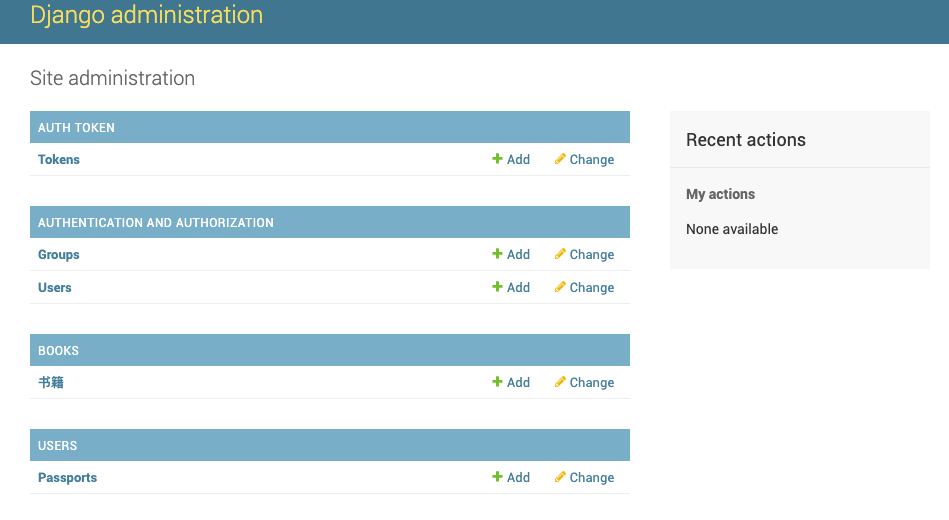
Task: Click the pencil icon in Users row
Action: tap(560, 286)
